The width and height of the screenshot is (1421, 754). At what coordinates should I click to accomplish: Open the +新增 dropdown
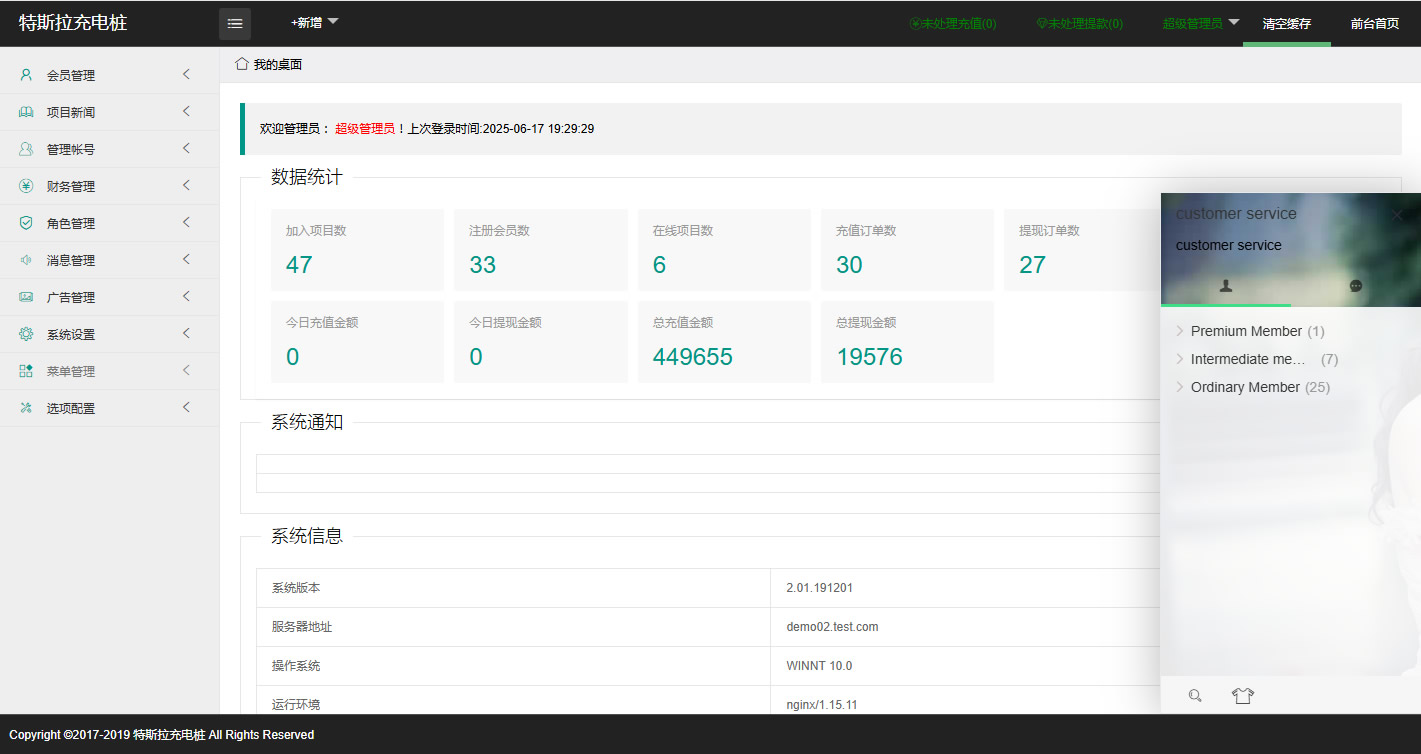tap(314, 22)
